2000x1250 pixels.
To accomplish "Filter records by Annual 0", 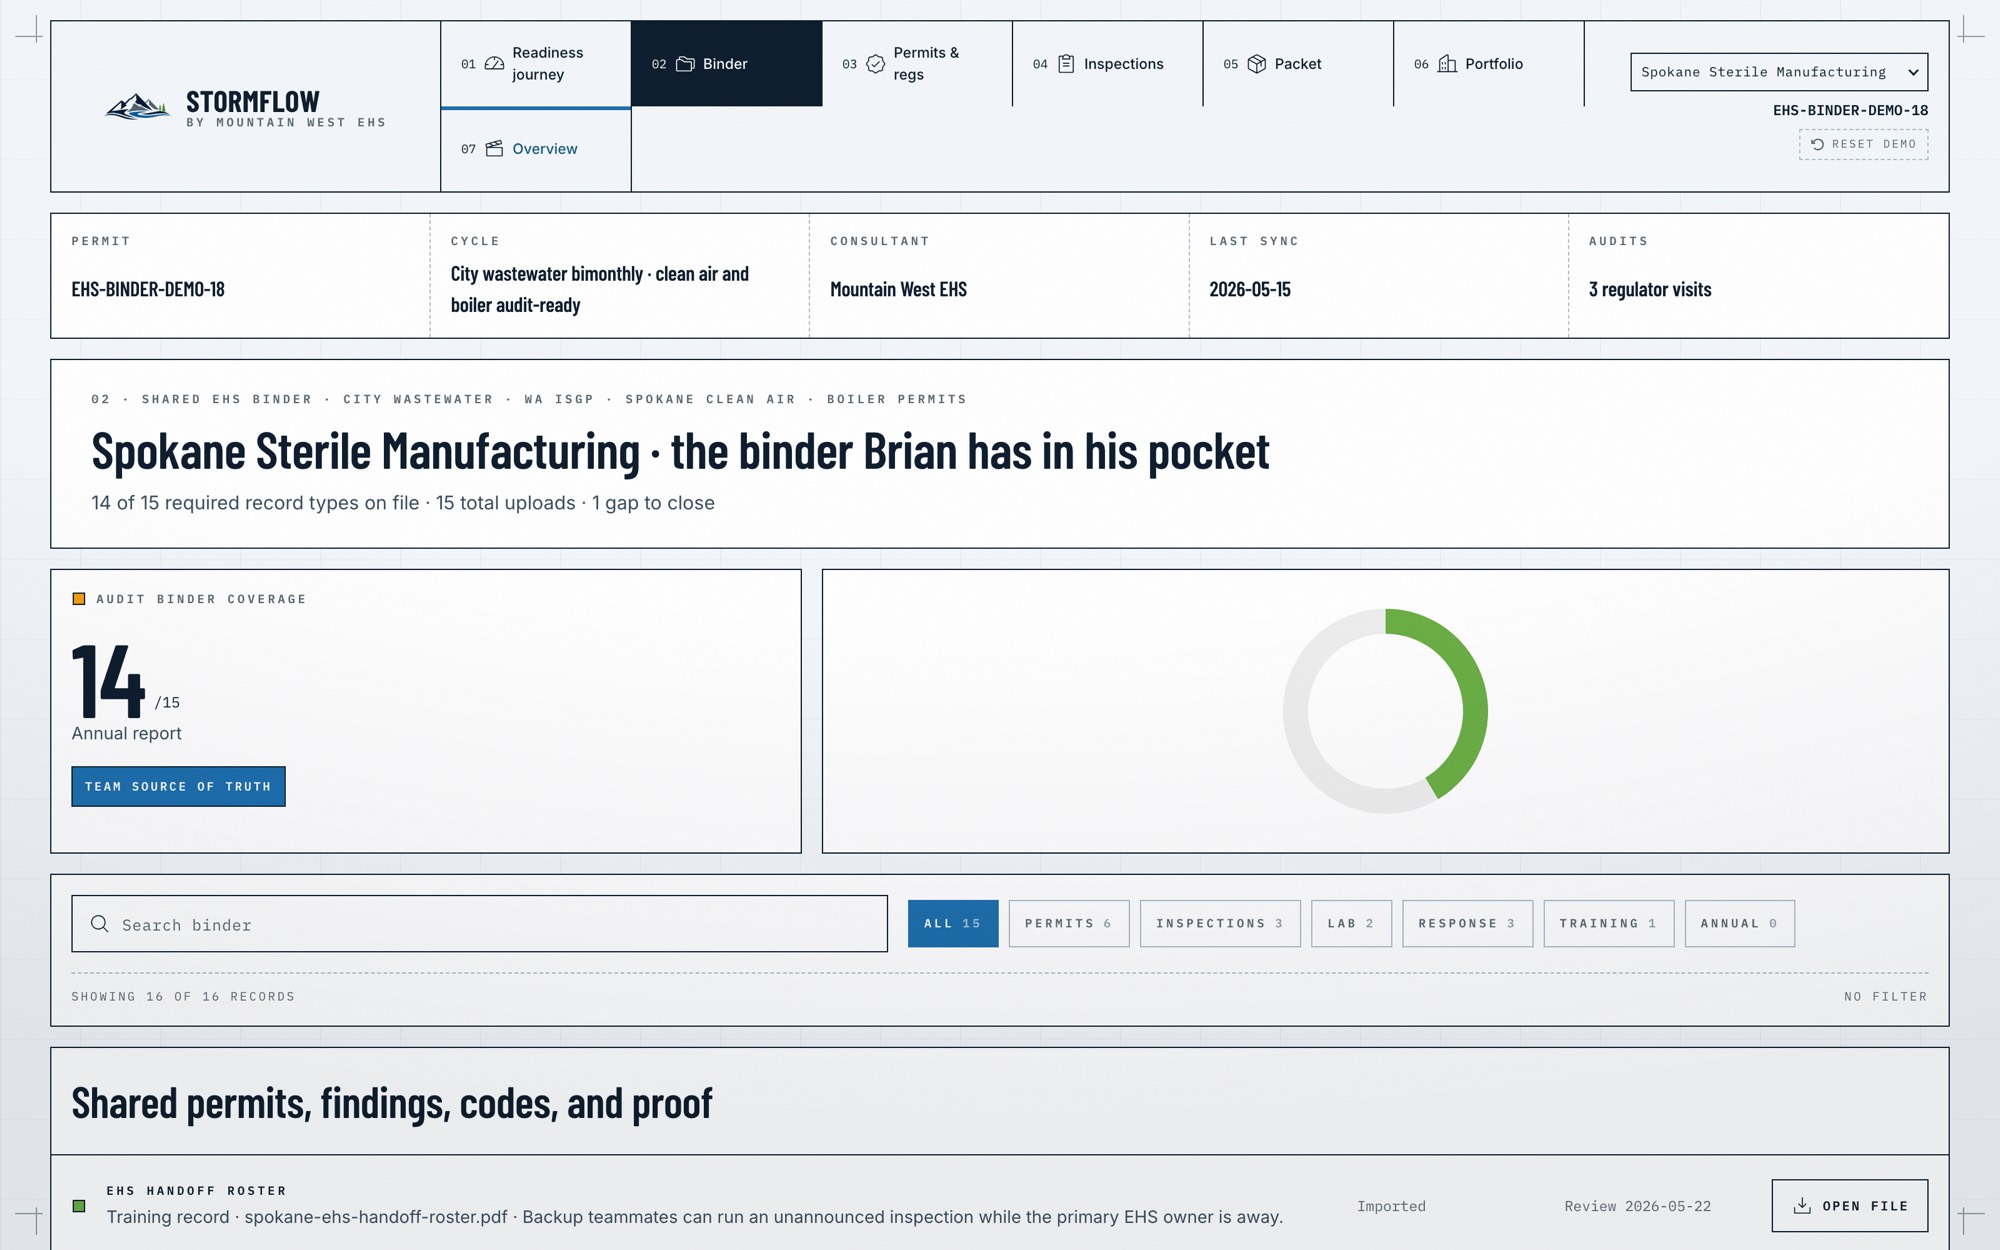I will (x=1739, y=924).
